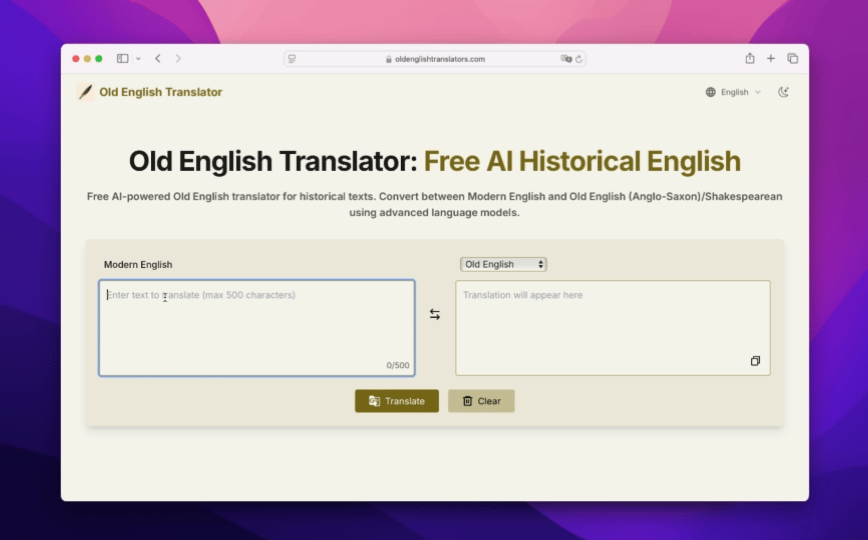Copy translation with the copy icon
Viewport: 868px width, 540px height.
(755, 361)
